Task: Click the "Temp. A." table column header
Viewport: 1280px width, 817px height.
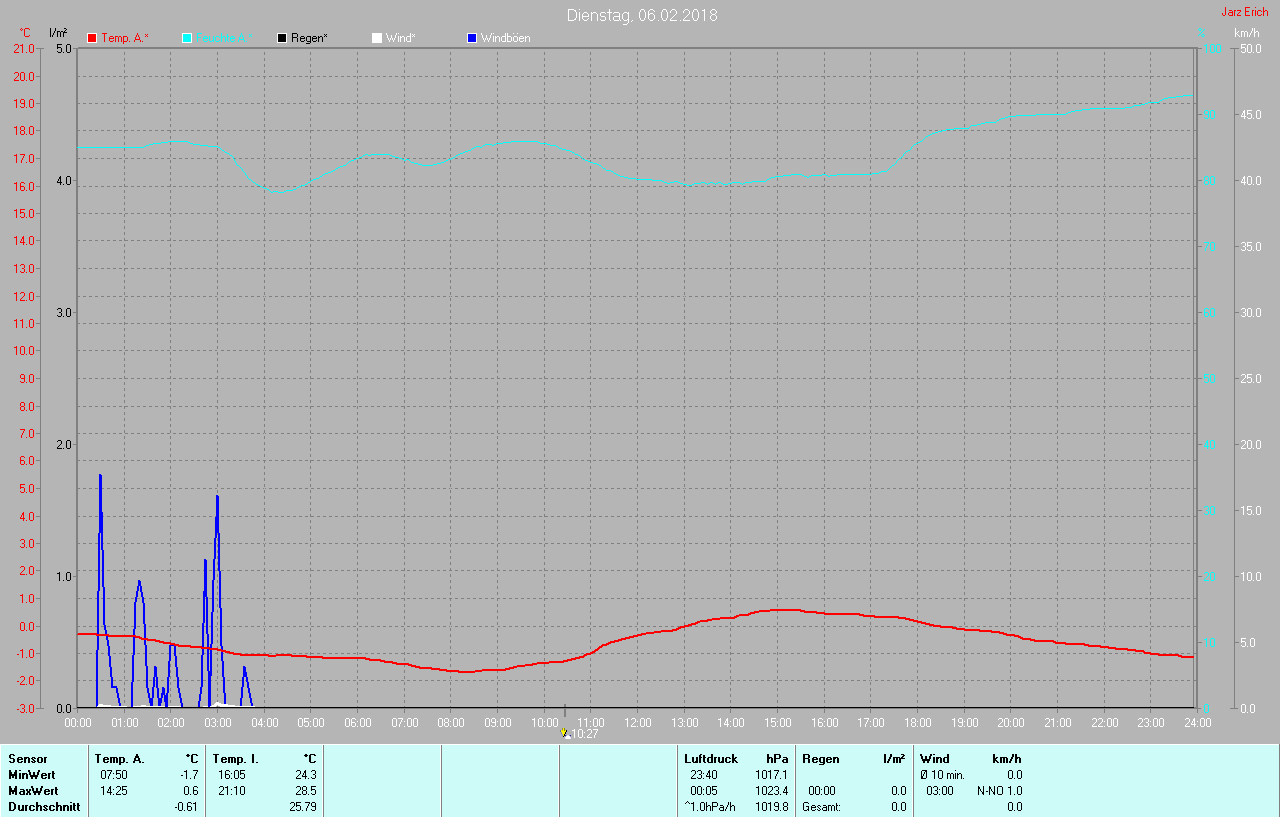Action: 119,759
